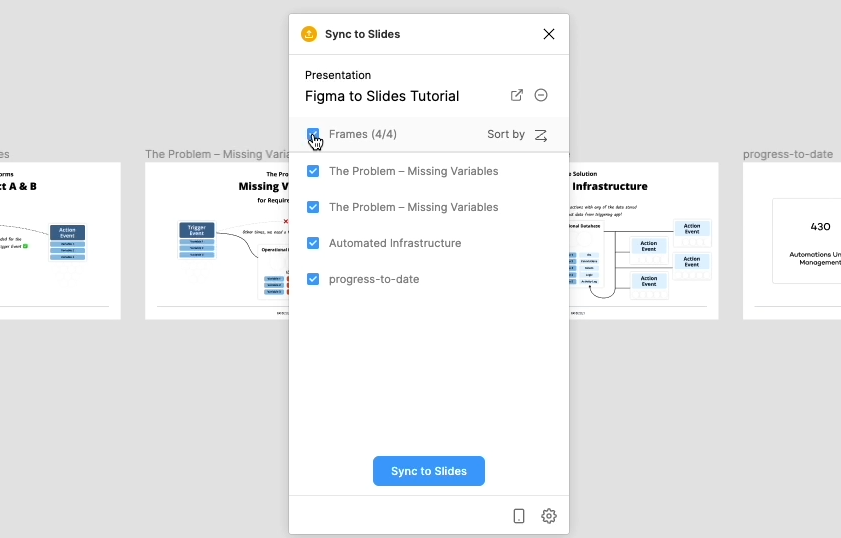Click the Frames (4/4) label
Screen dimensions: 841x538
click(x=363, y=134)
